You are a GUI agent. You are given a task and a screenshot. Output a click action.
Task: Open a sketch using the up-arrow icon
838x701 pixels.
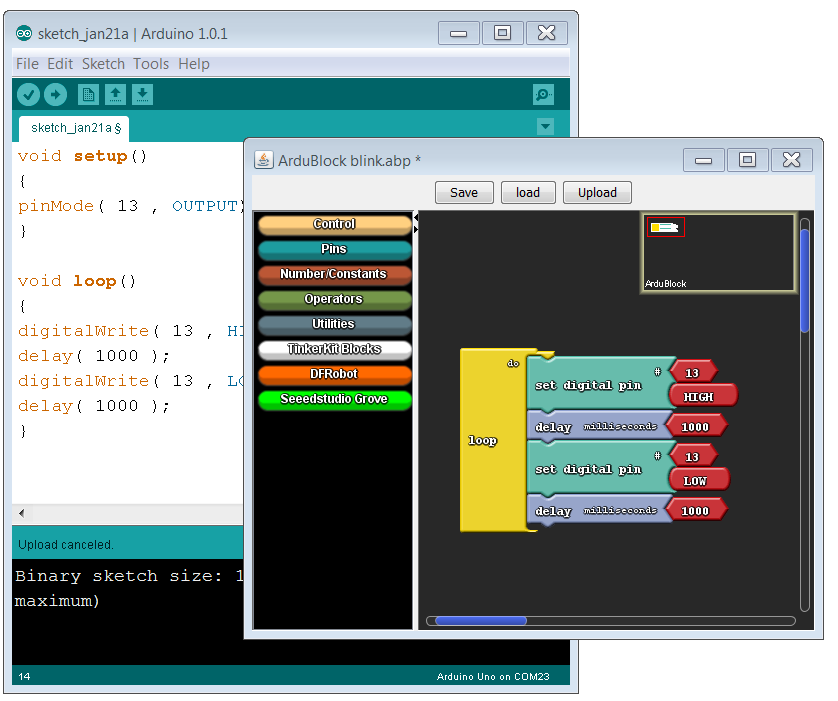point(116,95)
